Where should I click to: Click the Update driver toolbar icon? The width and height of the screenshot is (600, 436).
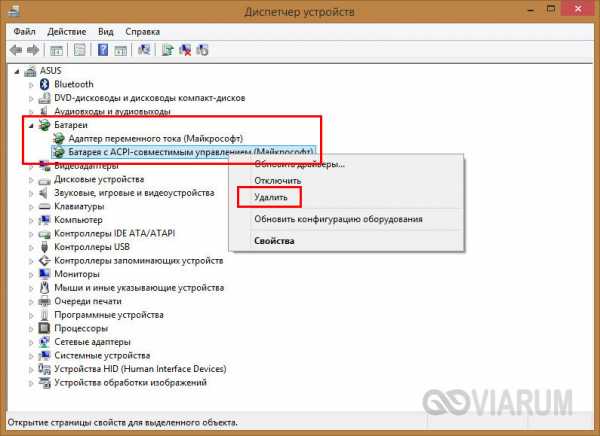tap(168, 49)
